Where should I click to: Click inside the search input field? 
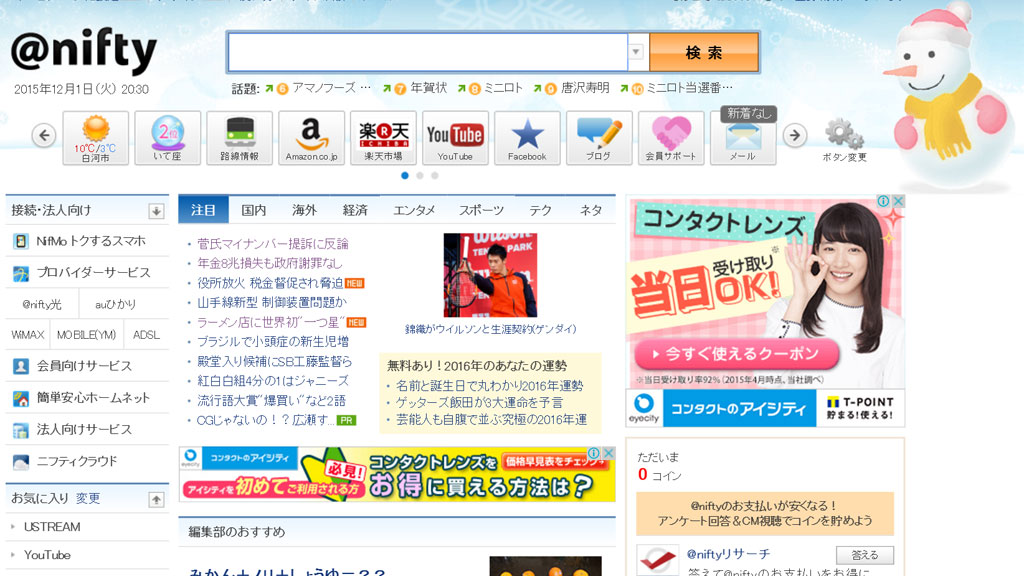428,52
